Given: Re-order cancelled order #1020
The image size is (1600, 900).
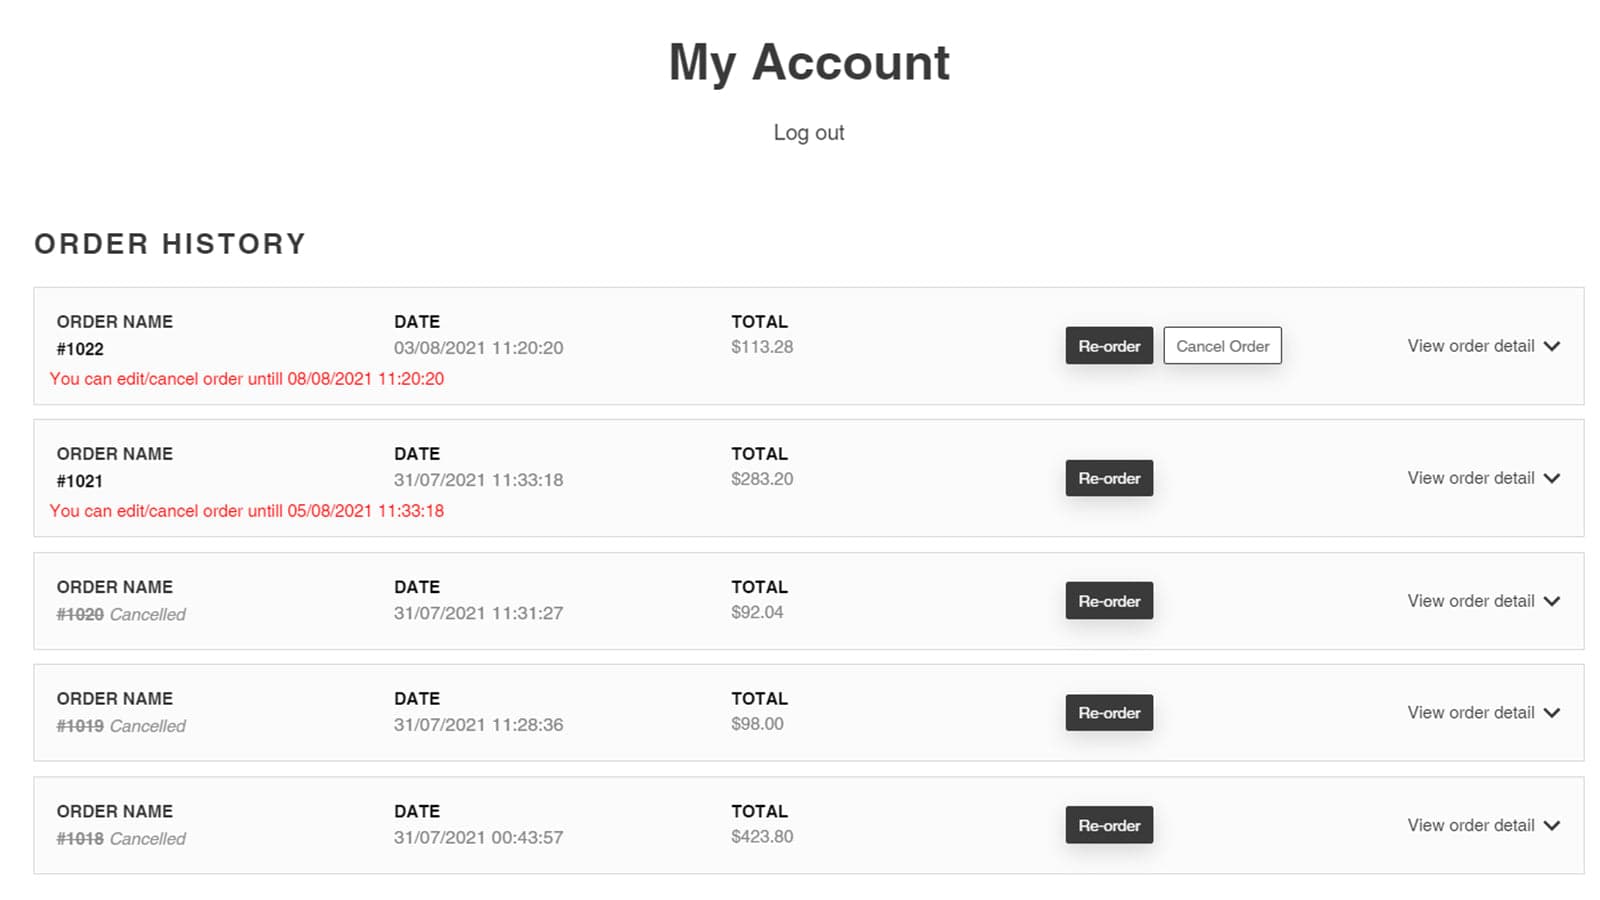Looking at the screenshot, I should [x=1109, y=600].
